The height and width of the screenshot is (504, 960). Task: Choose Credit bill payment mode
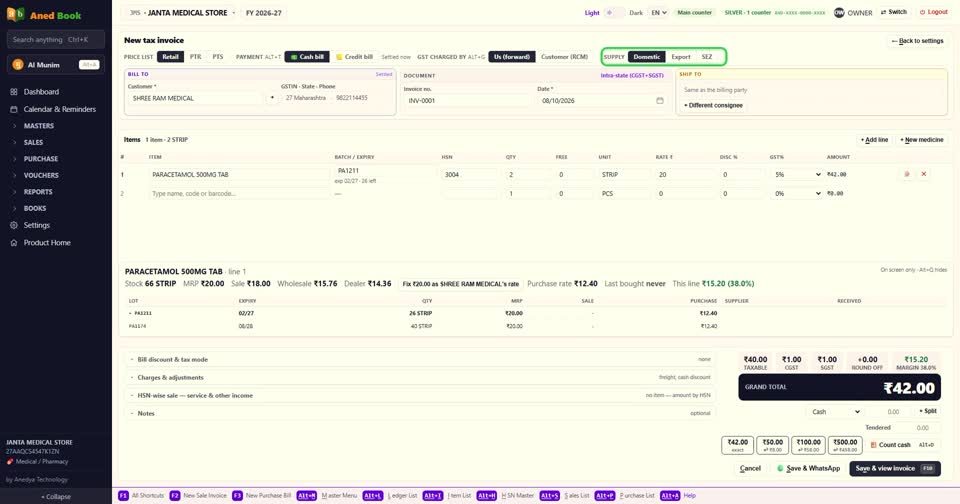pos(354,57)
